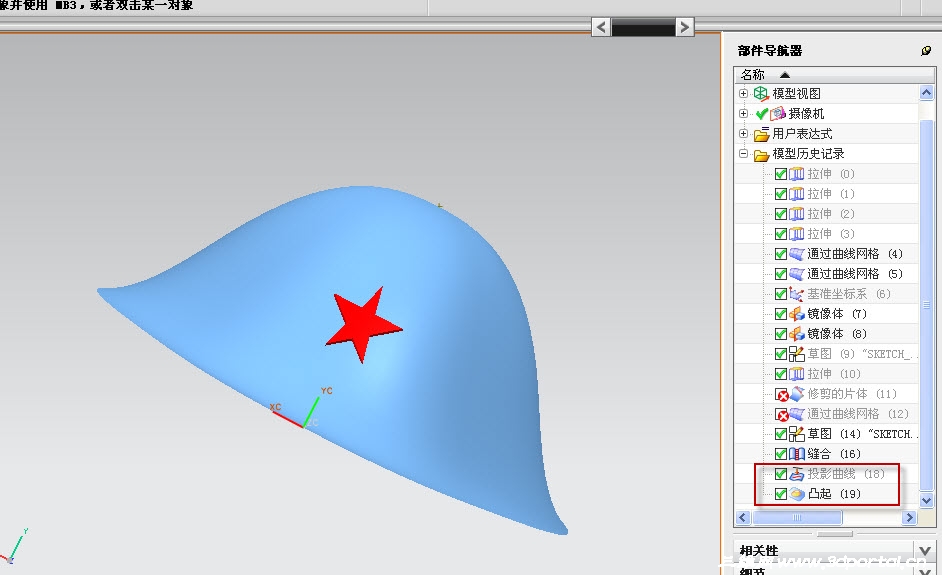
Task: Expand the 细节 panel section
Action: [x=924, y=570]
